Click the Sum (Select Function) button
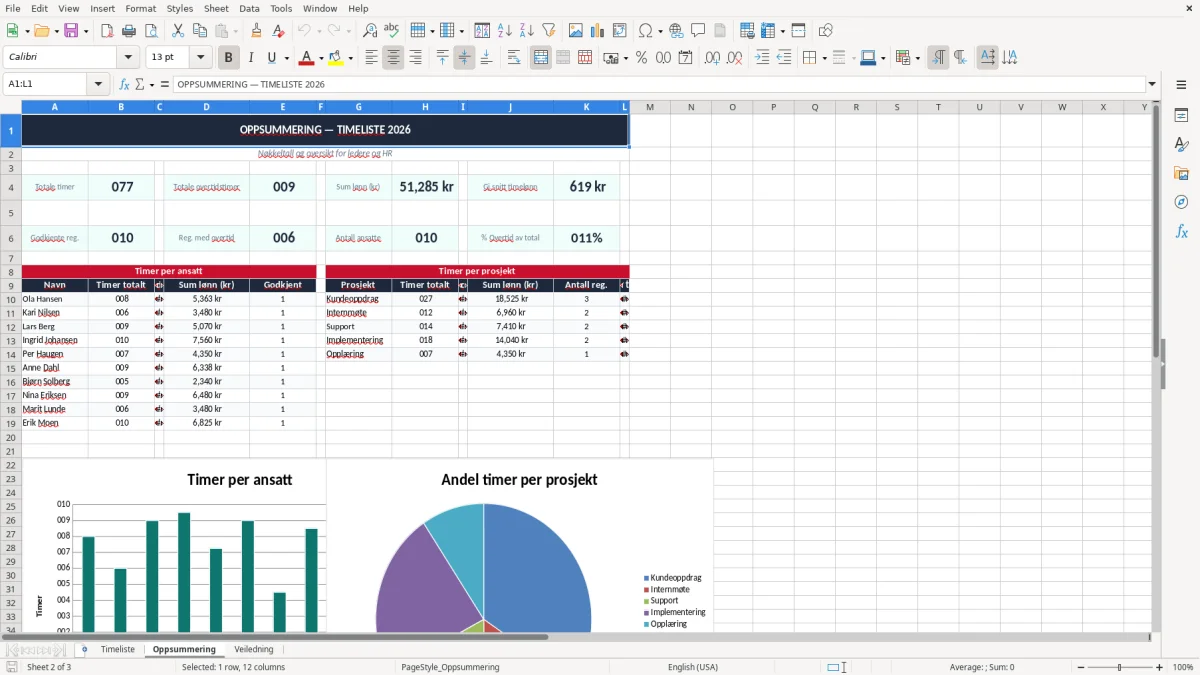Image resolution: width=1200 pixels, height=675 pixels. point(140,84)
